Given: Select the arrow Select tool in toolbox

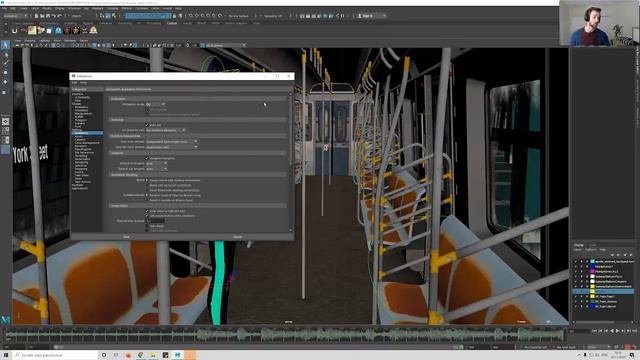Looking at the screenshot, I should click(x=5, y=45).
